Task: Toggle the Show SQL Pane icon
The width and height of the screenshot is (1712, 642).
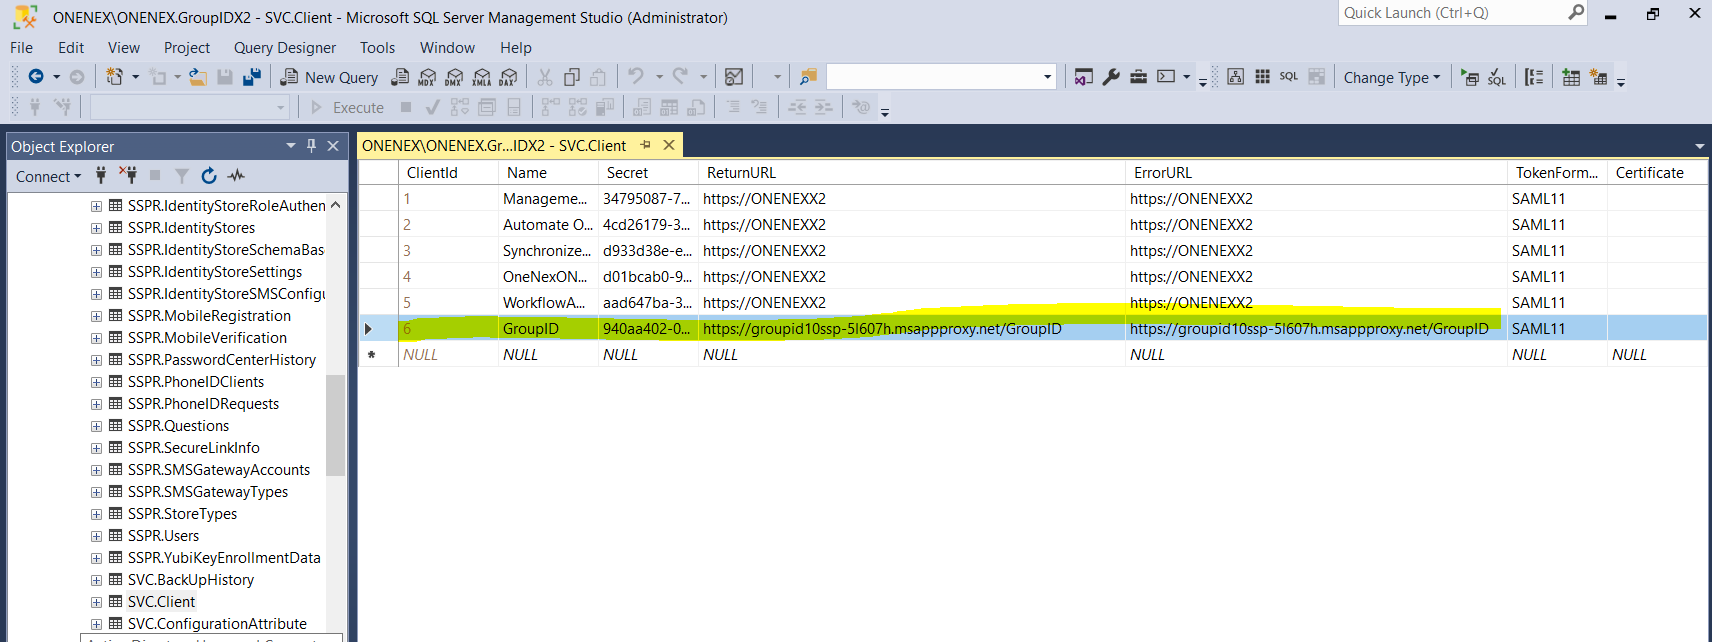Action: (x=1289, y=77)
